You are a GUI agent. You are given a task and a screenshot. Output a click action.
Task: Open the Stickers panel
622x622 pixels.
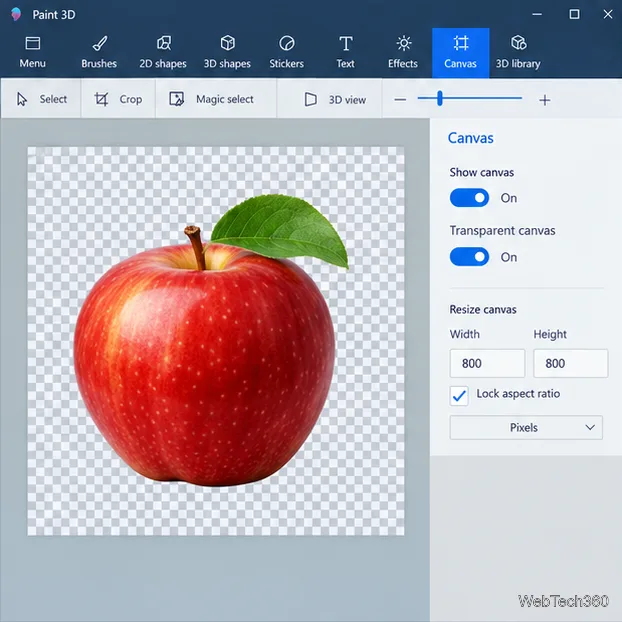[x=286, y=52]
